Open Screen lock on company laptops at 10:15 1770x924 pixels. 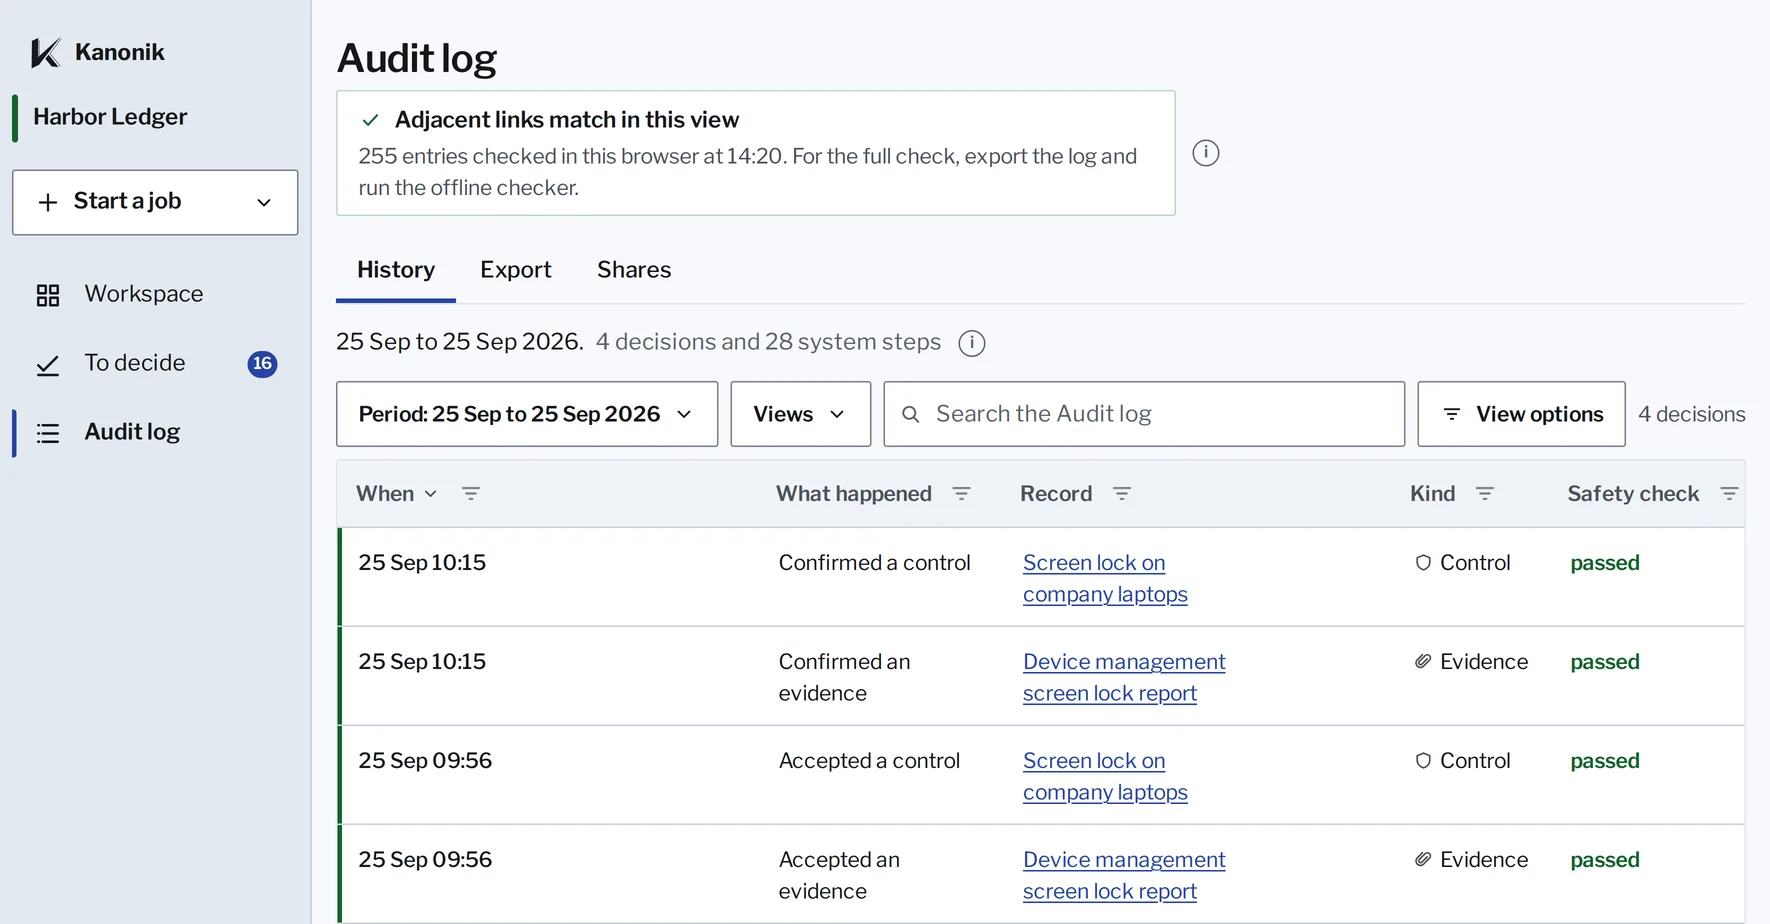point(1105,578)
